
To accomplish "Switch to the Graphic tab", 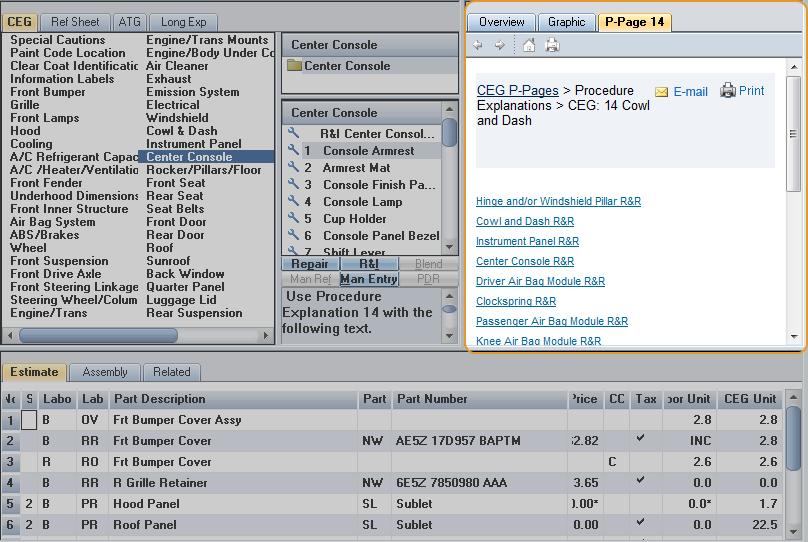I will (566, 22).
